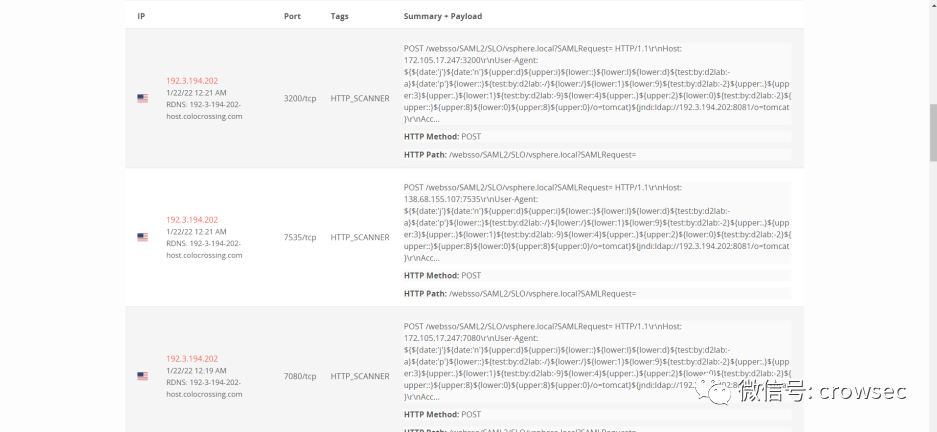Open IP 192.3.194.202 link for port 7080 row
The width and height of the screenshot is (937, 432).
pyautogui.click(x=192, y=359)
